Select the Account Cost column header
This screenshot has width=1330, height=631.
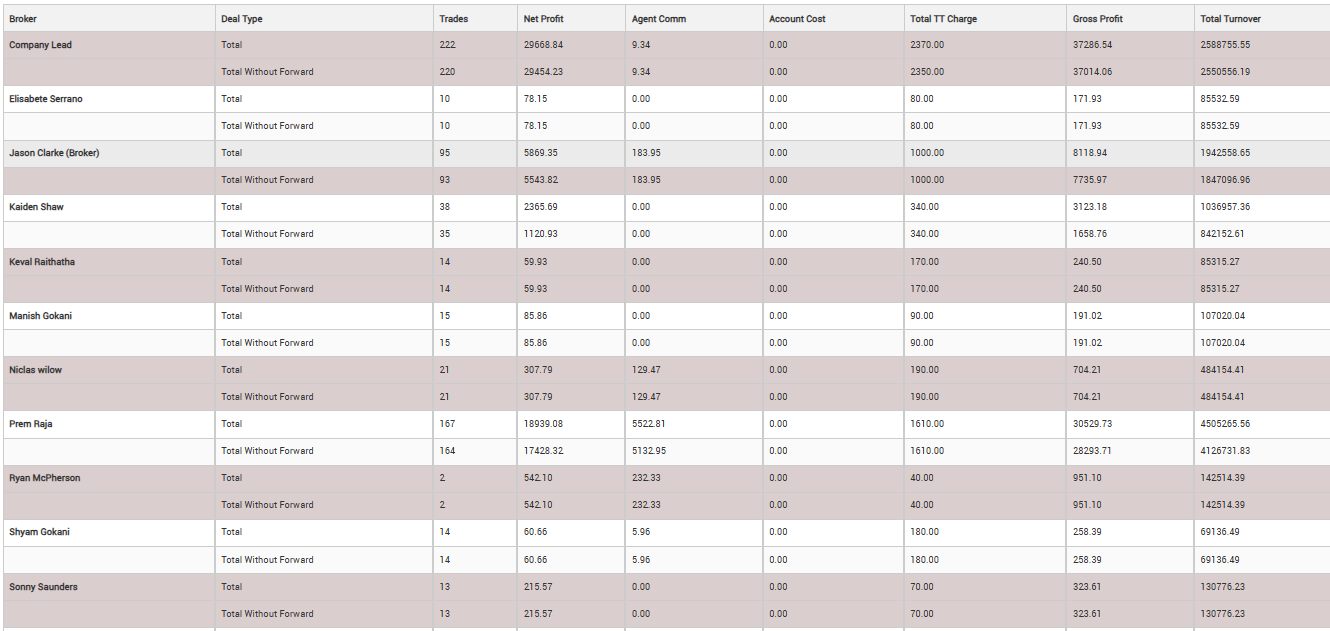click(x=797, y=19)
